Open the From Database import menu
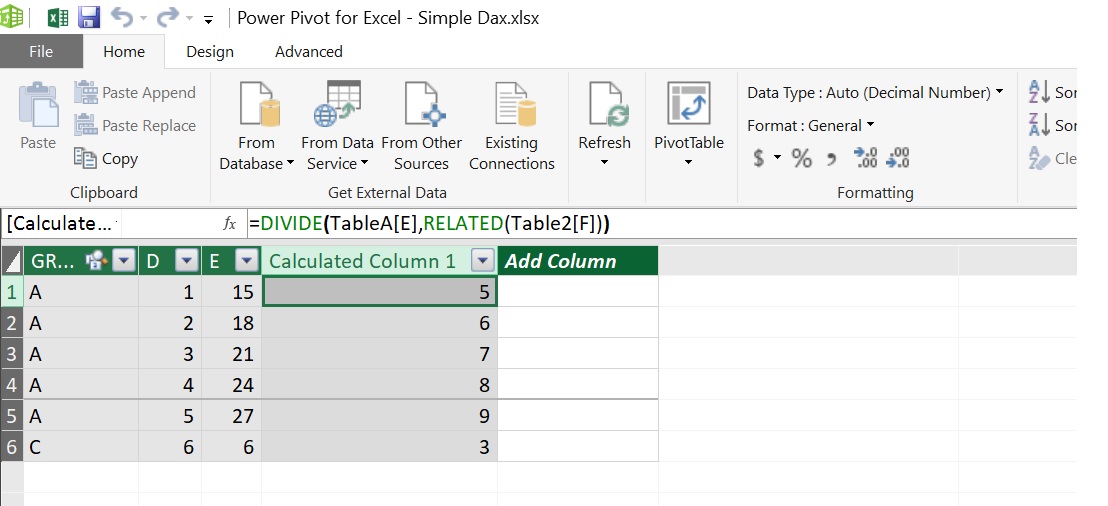 pos(257,126)
